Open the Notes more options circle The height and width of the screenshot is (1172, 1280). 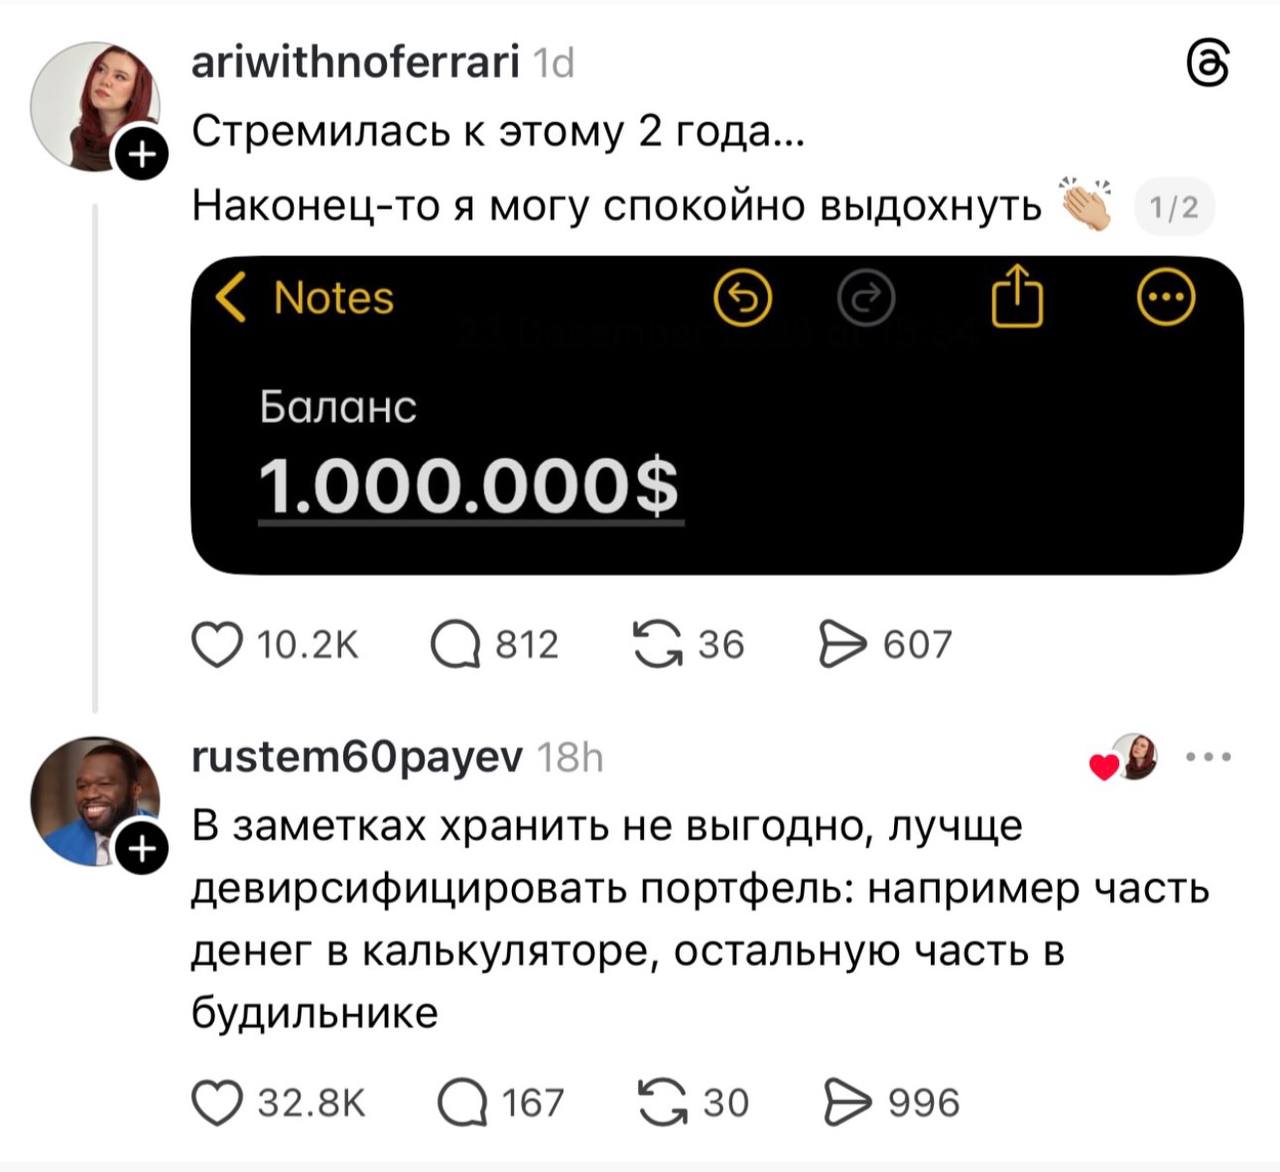(x=1167, y=297)
